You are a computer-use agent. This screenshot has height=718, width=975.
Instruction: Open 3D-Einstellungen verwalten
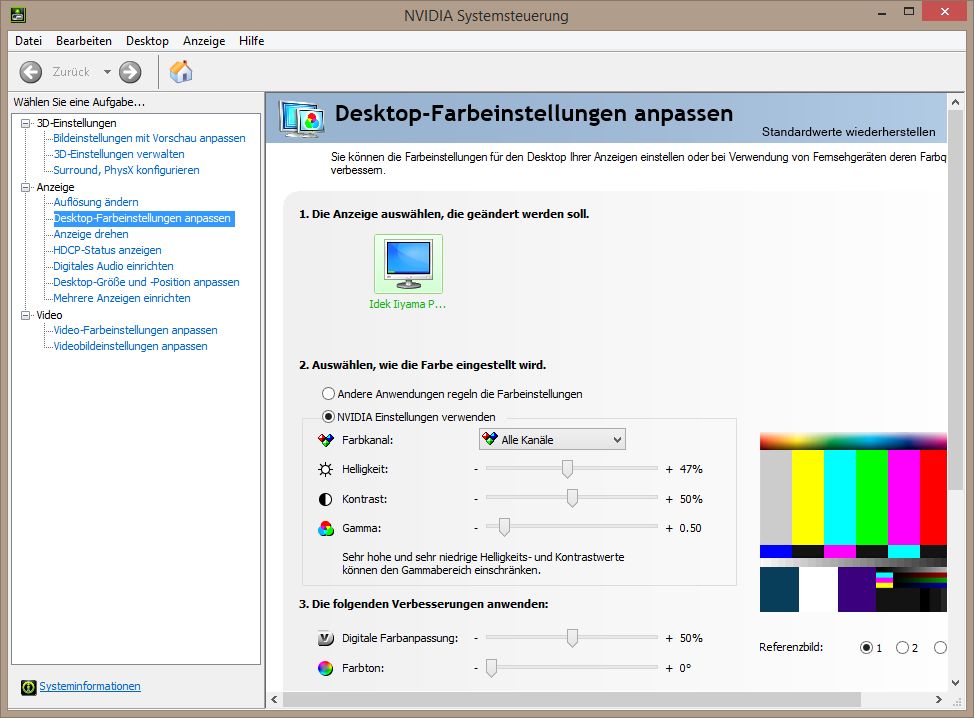click(119, 154)
